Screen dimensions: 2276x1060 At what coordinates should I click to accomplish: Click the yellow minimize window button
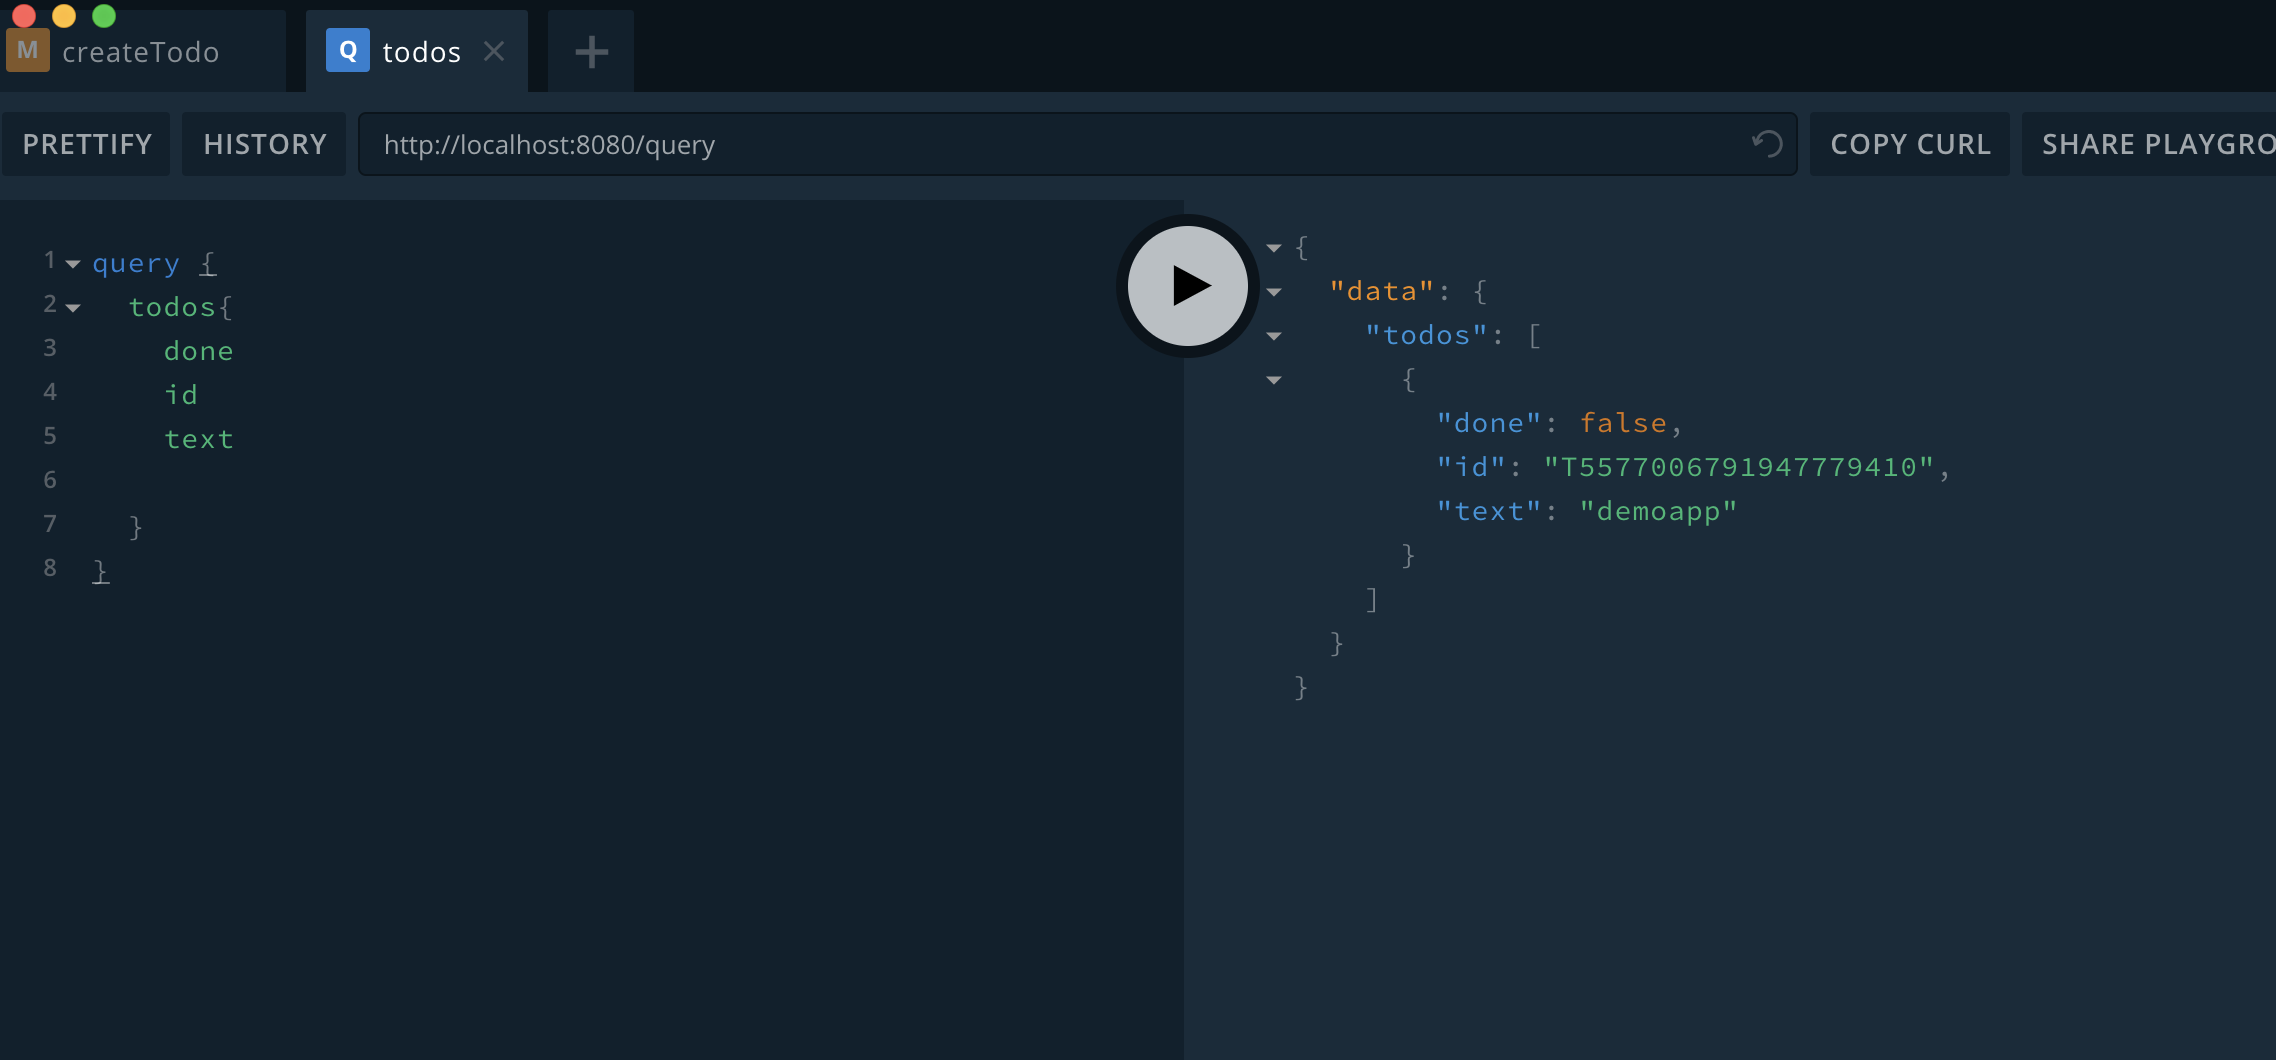coord(64,15)
